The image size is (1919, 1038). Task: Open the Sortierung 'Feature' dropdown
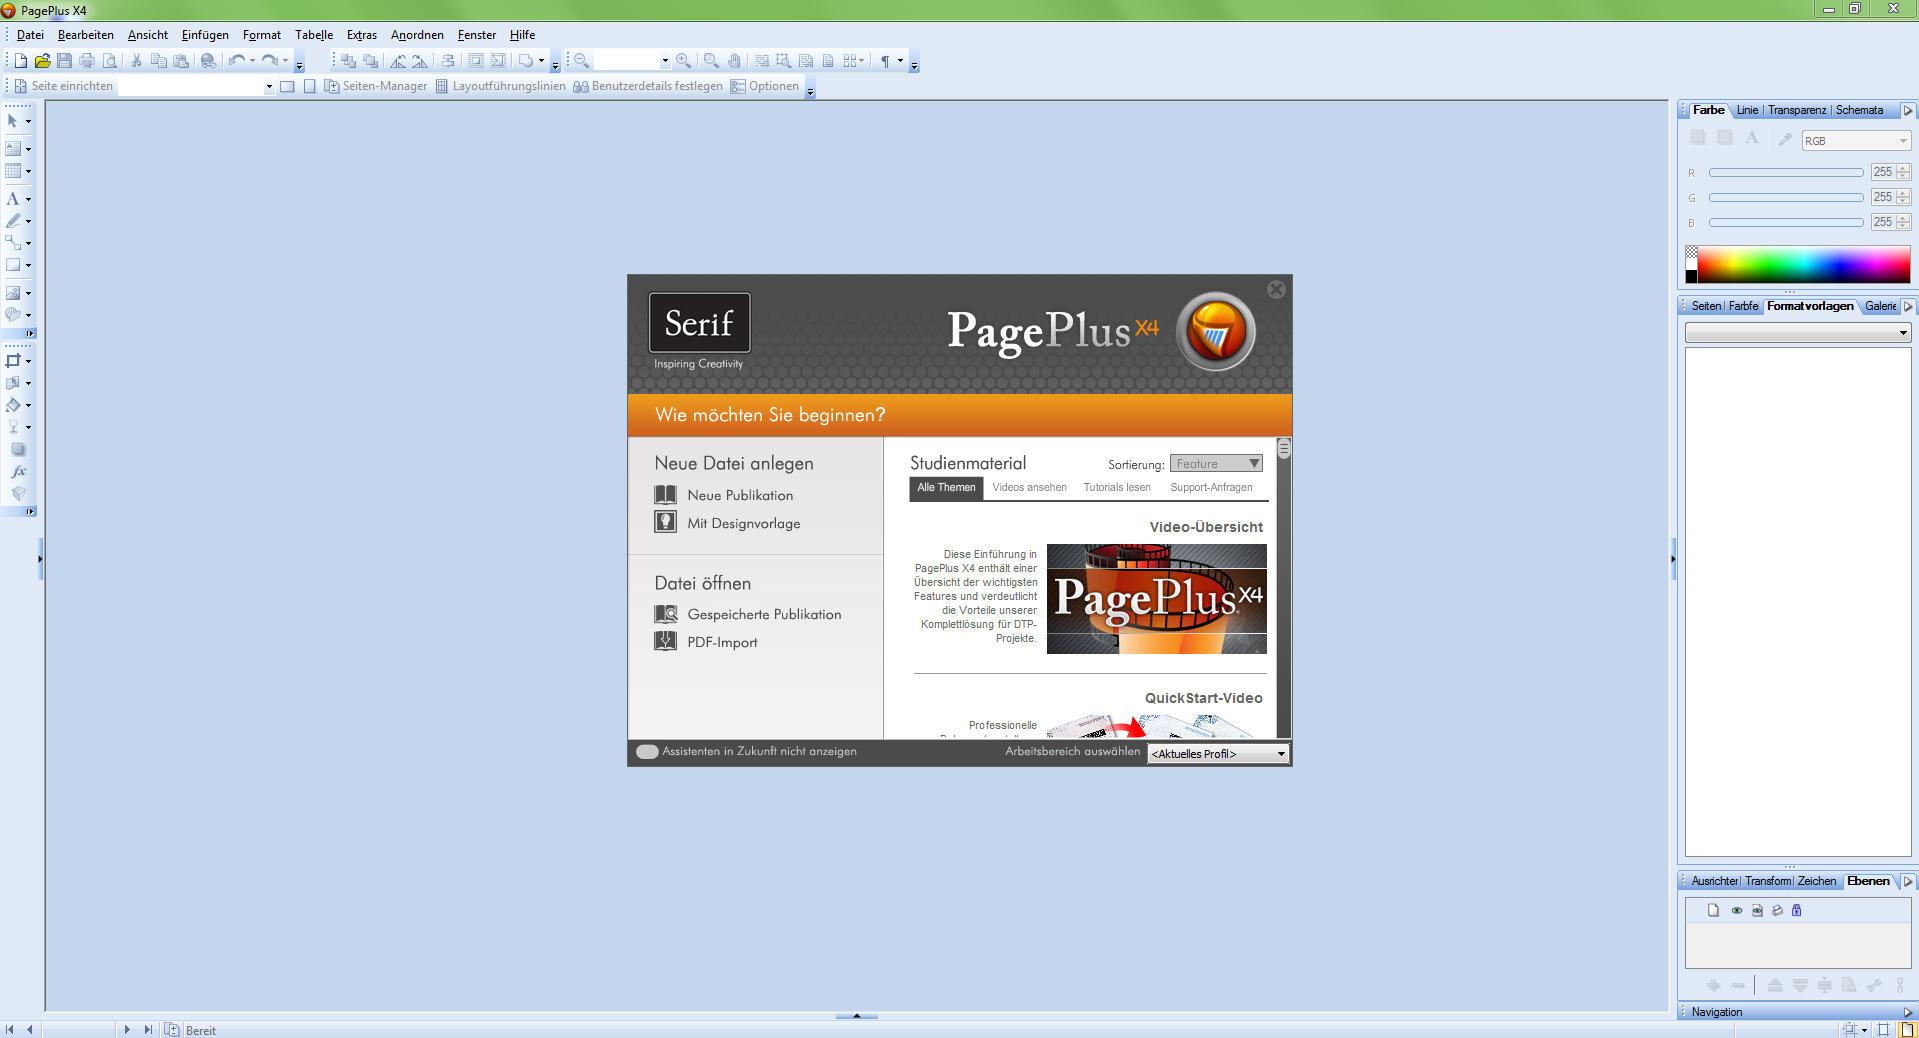pos(1216,463)
